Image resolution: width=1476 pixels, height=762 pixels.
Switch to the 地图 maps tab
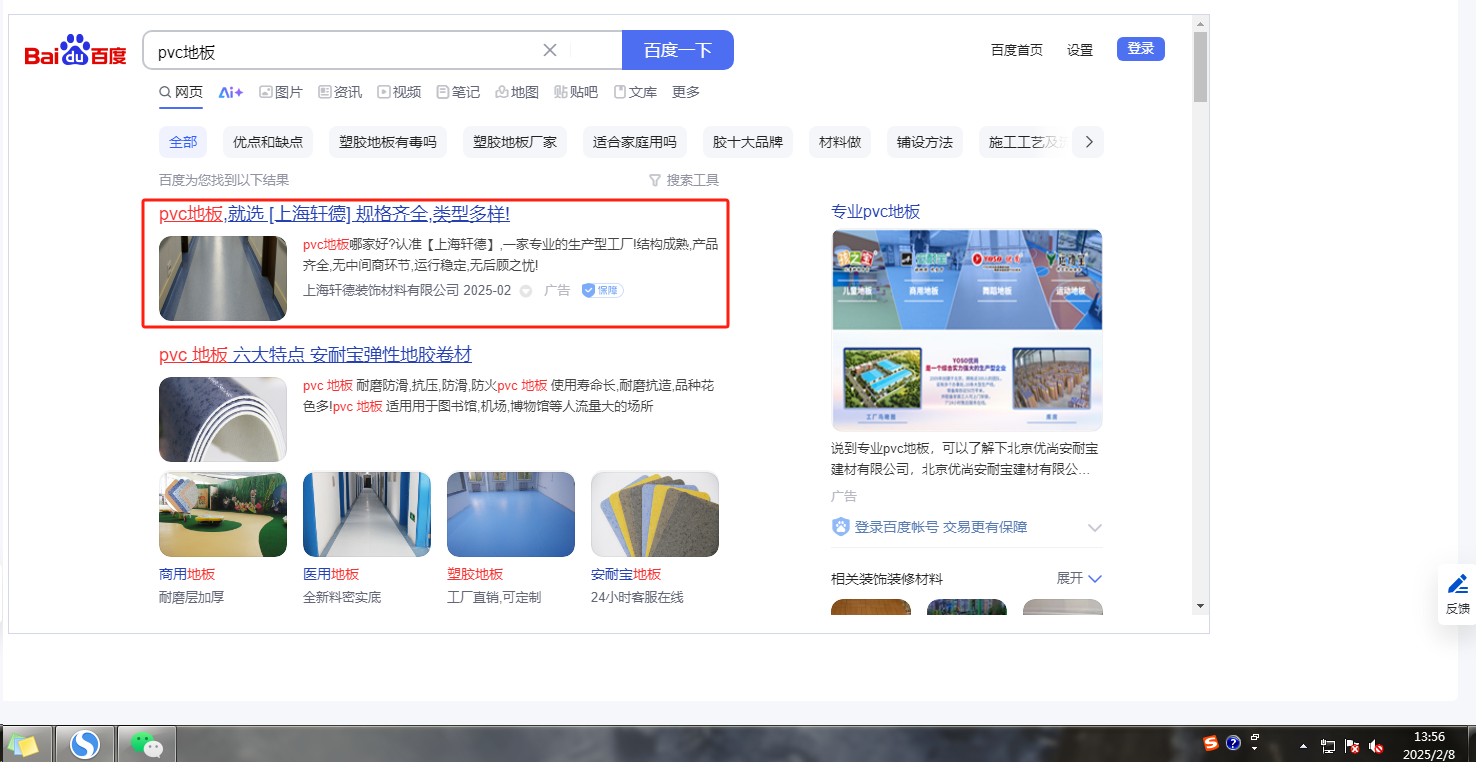(x=517, y=92)
